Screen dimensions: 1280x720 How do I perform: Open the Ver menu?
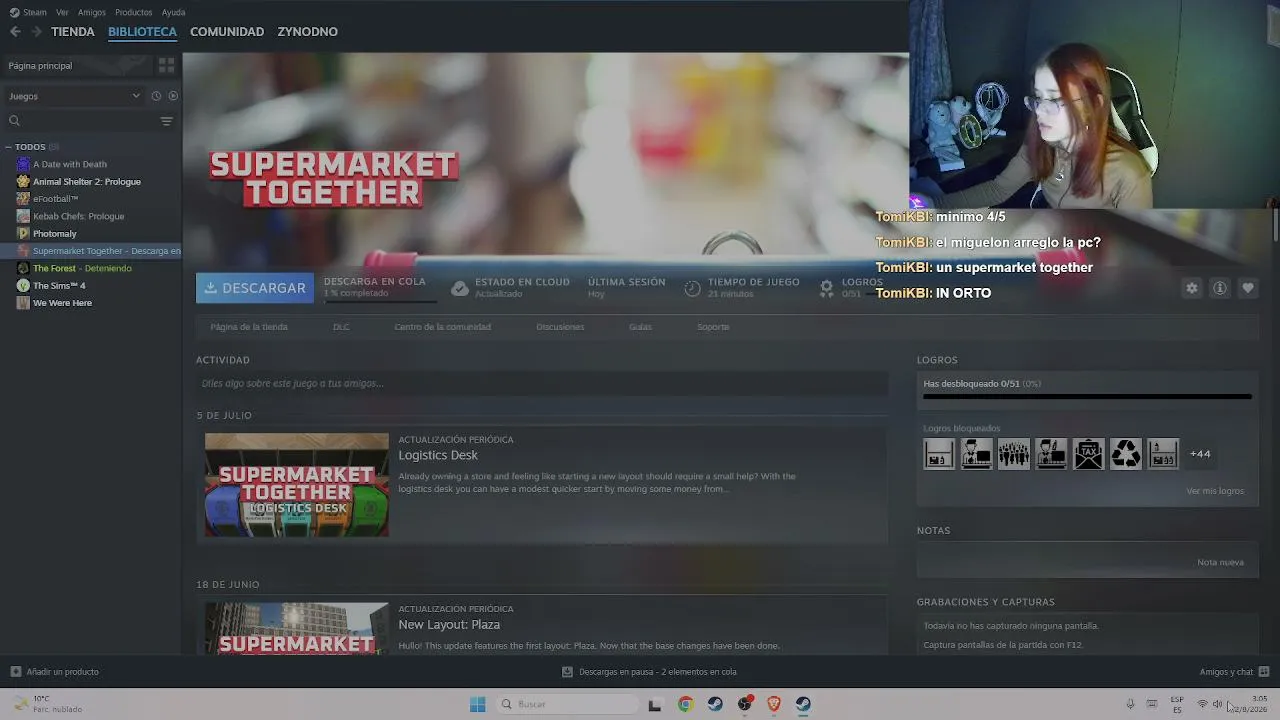(62, 13)
